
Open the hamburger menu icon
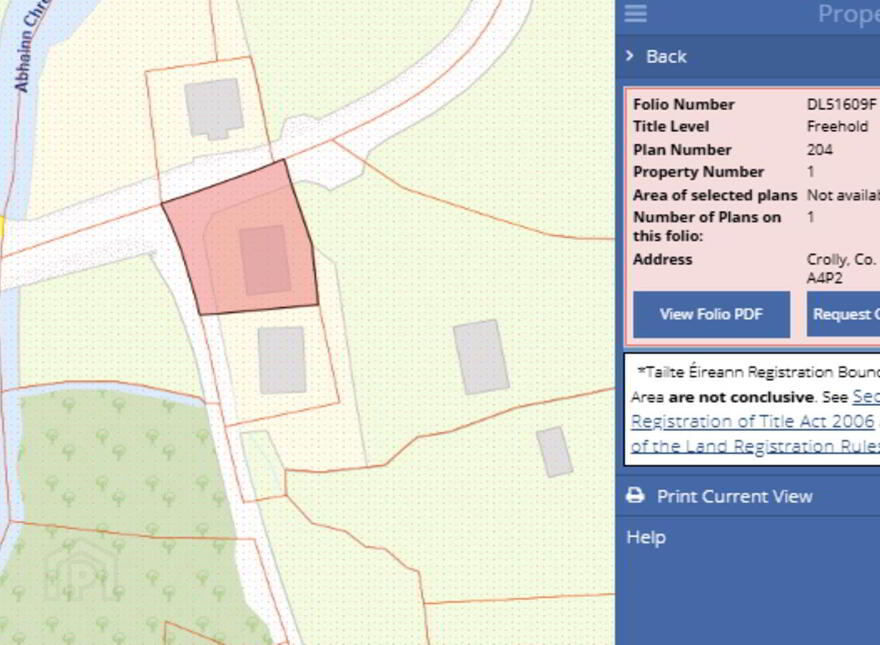coord(635,13)
